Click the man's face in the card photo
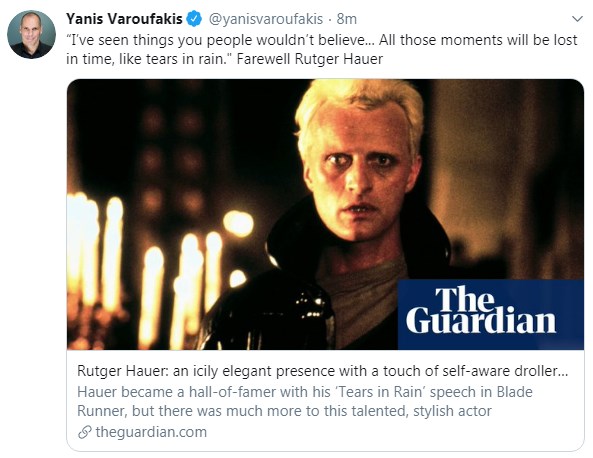The height and width of the screenshot is (458, 593). pyautogui.click(x=361, y=170)
